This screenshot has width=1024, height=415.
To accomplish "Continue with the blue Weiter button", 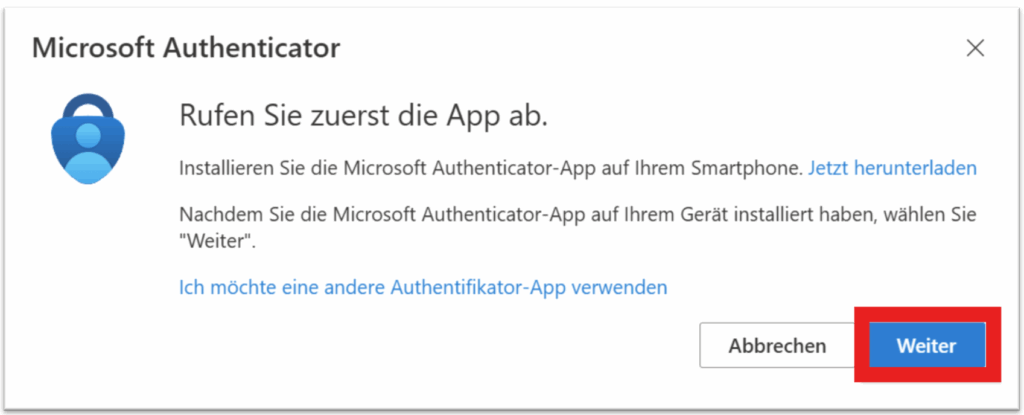I will click(926, 346).
